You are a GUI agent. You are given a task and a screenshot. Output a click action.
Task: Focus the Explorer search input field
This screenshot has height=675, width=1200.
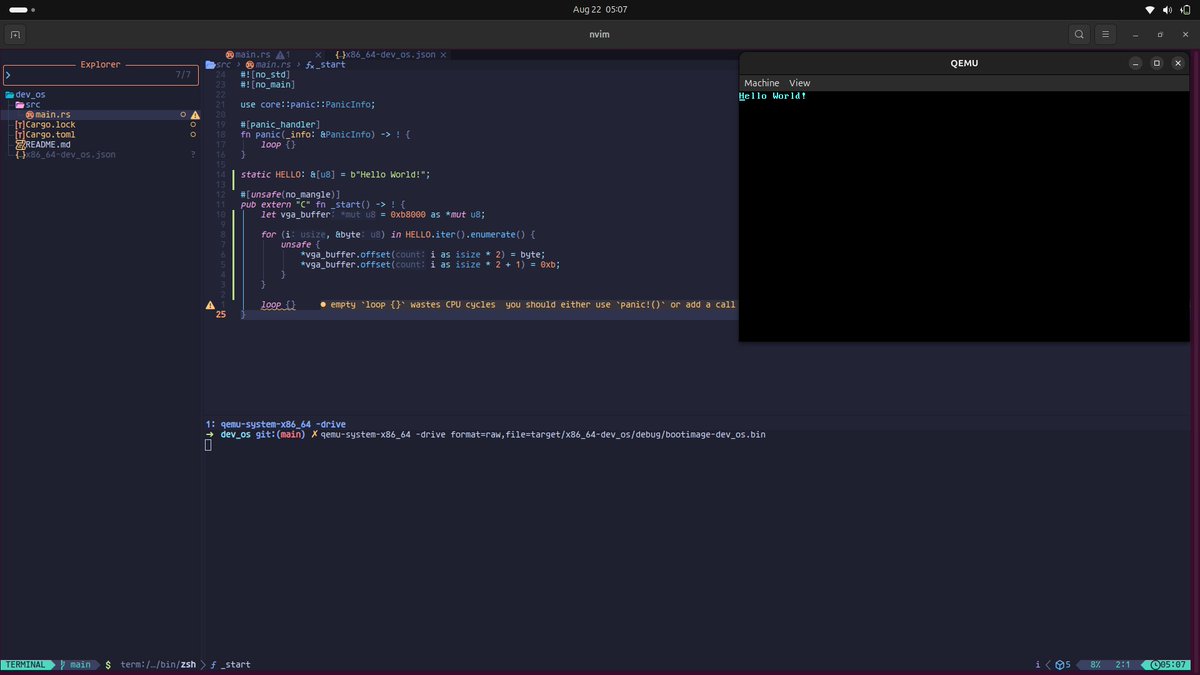point(100,75)
